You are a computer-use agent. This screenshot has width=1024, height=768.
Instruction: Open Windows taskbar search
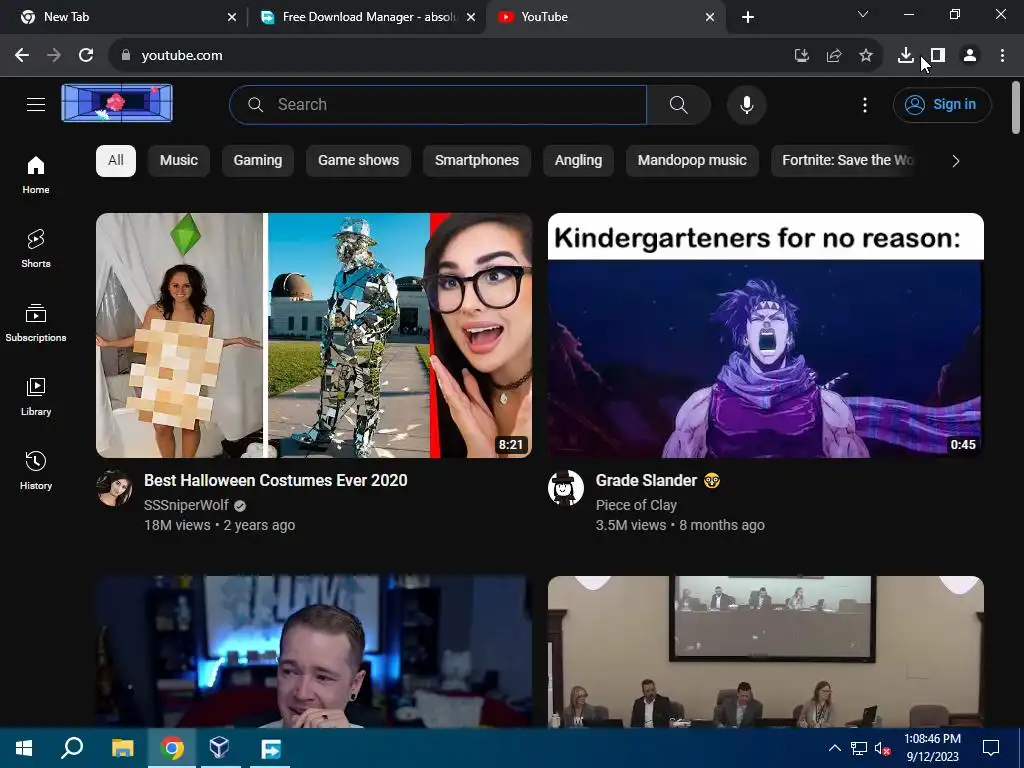[72, 748]
